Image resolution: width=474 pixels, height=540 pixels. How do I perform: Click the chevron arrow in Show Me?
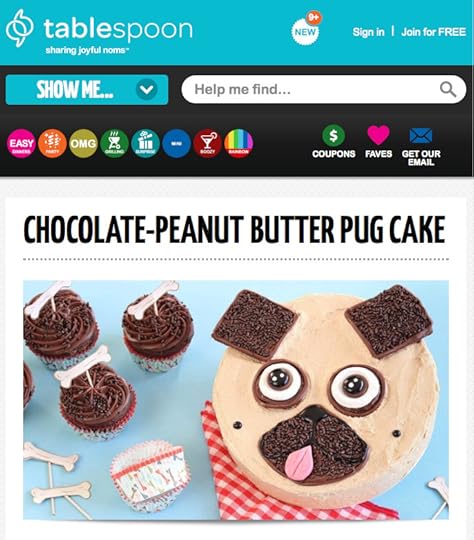[x=147, y=90]
